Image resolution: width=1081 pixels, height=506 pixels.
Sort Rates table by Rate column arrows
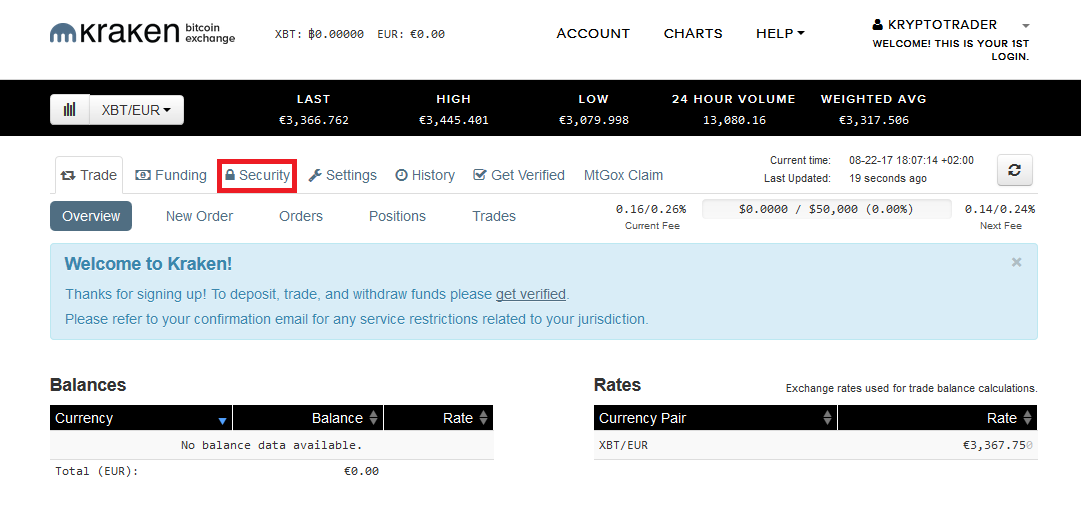(1027, 418)
